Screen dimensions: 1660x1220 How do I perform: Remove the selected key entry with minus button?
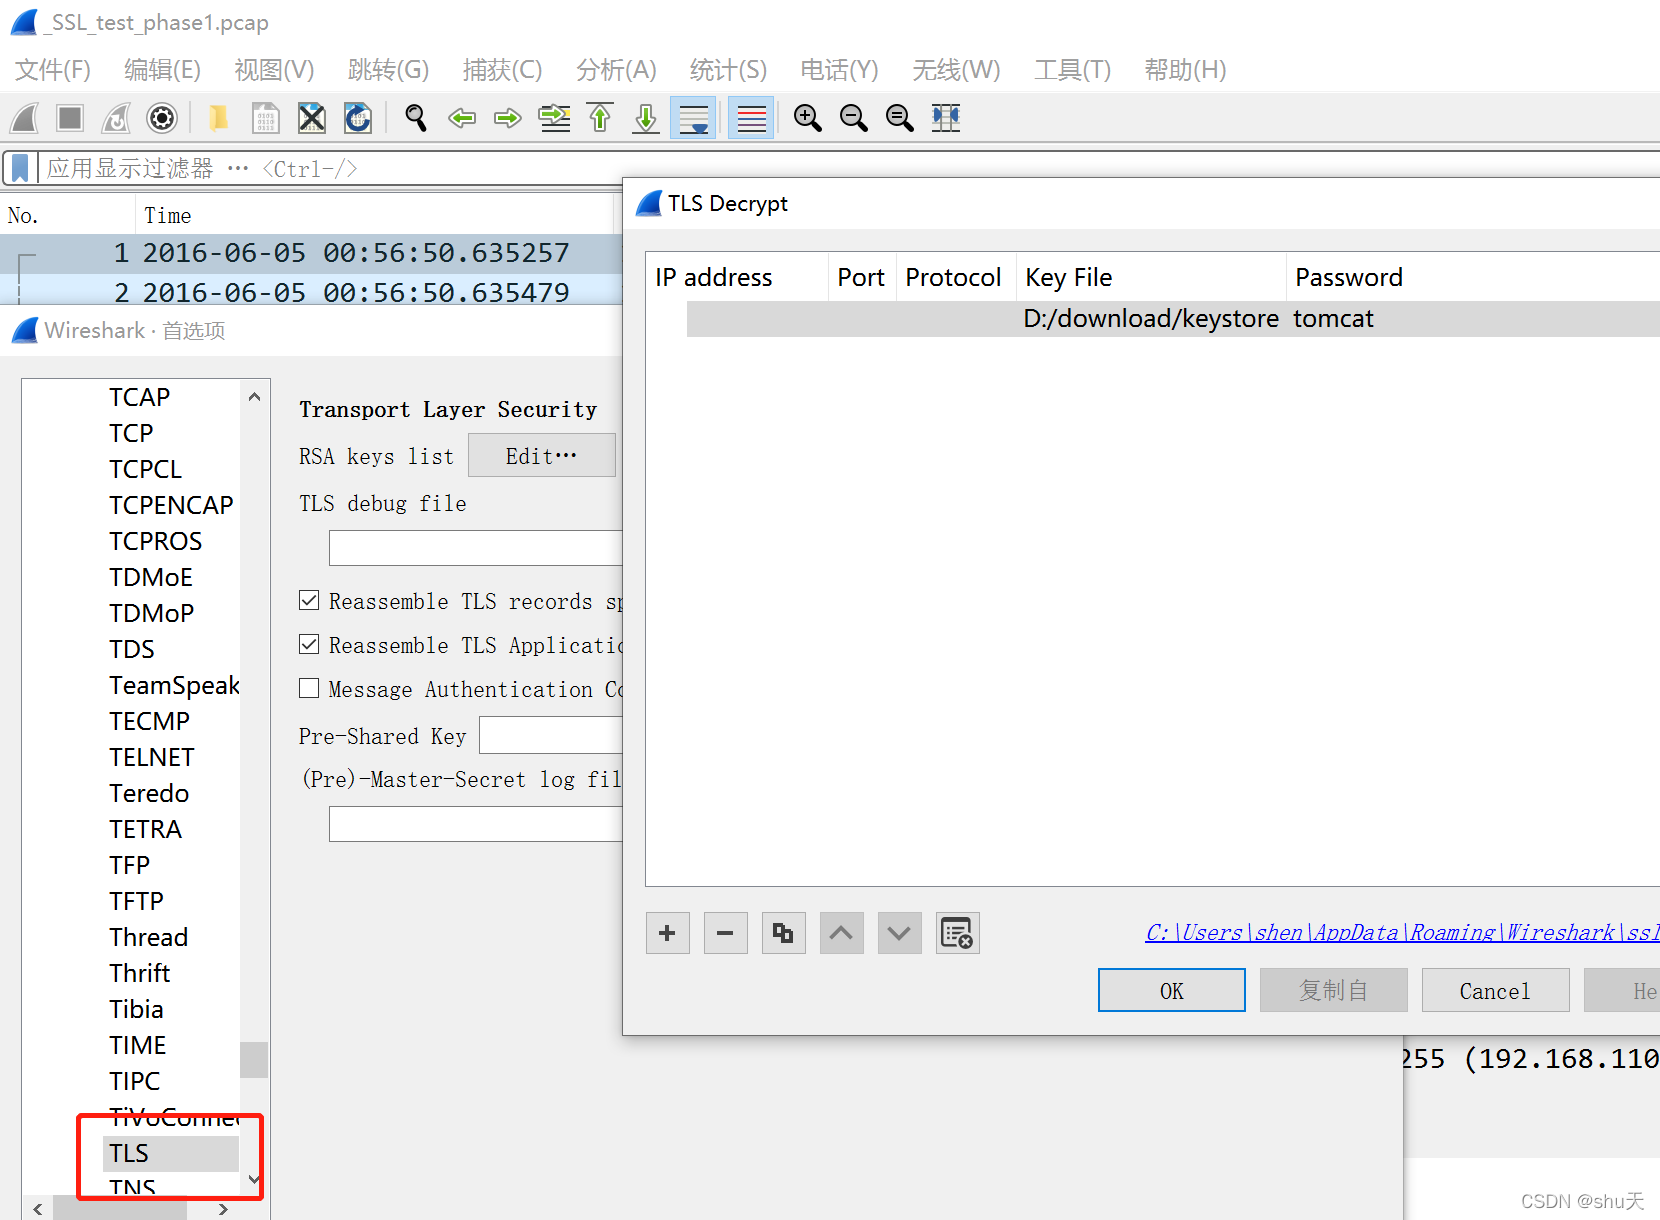pyautogui.click(x=726, y=934)
